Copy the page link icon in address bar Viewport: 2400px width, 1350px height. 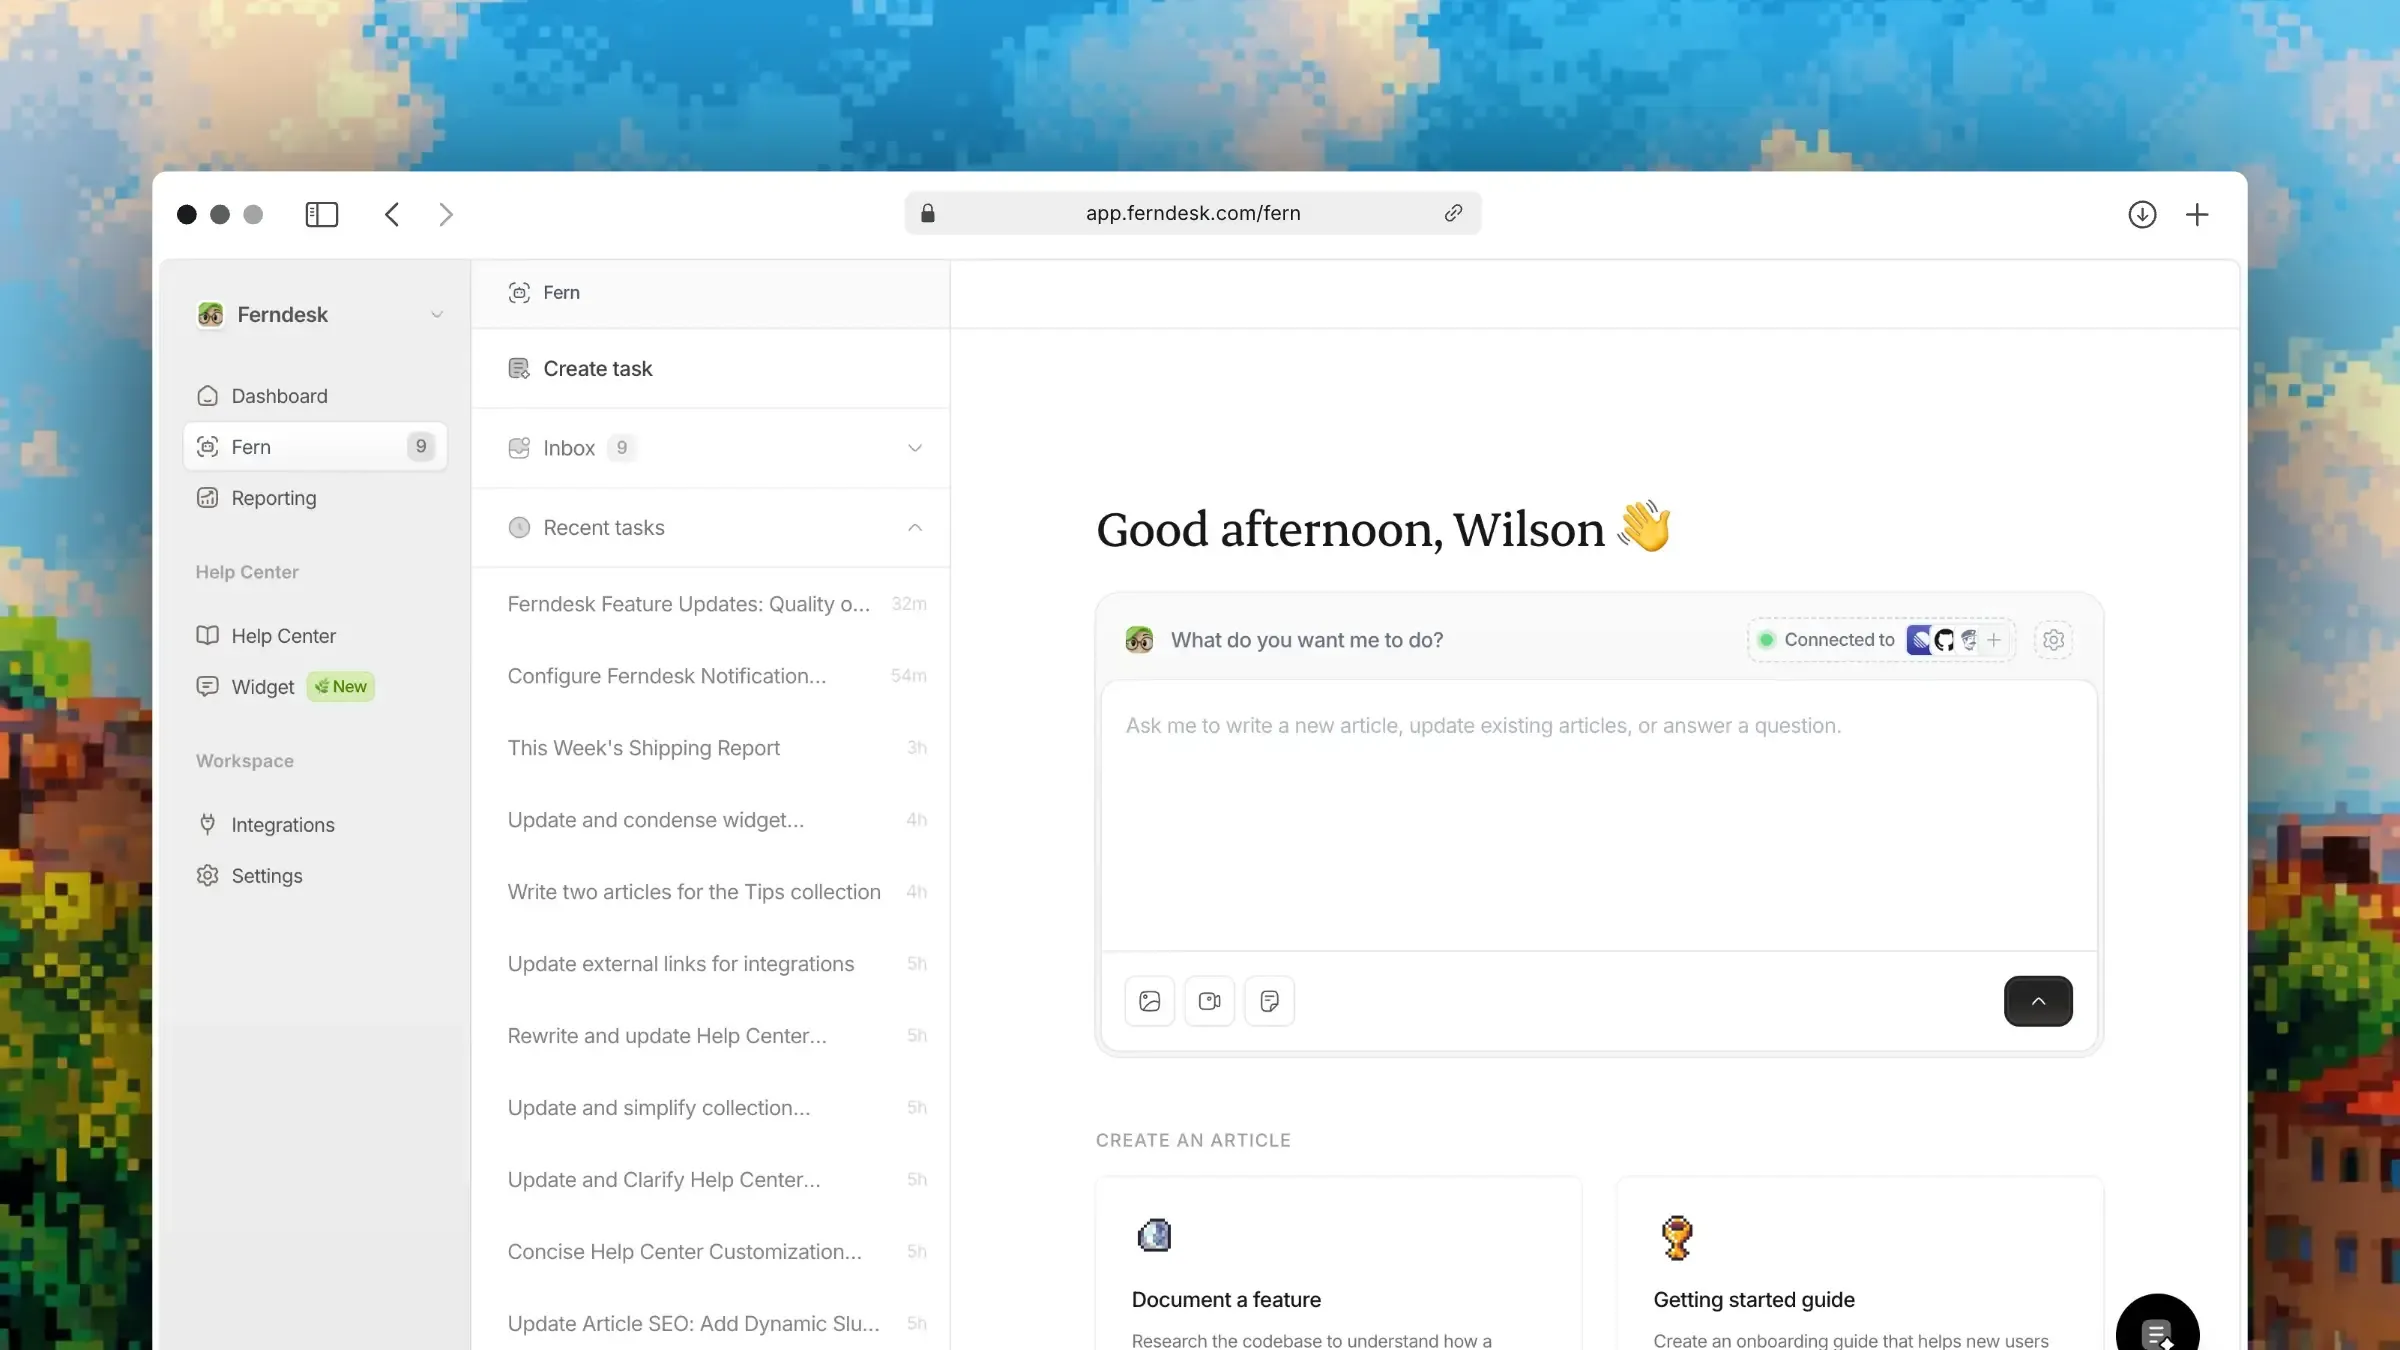1453,213
